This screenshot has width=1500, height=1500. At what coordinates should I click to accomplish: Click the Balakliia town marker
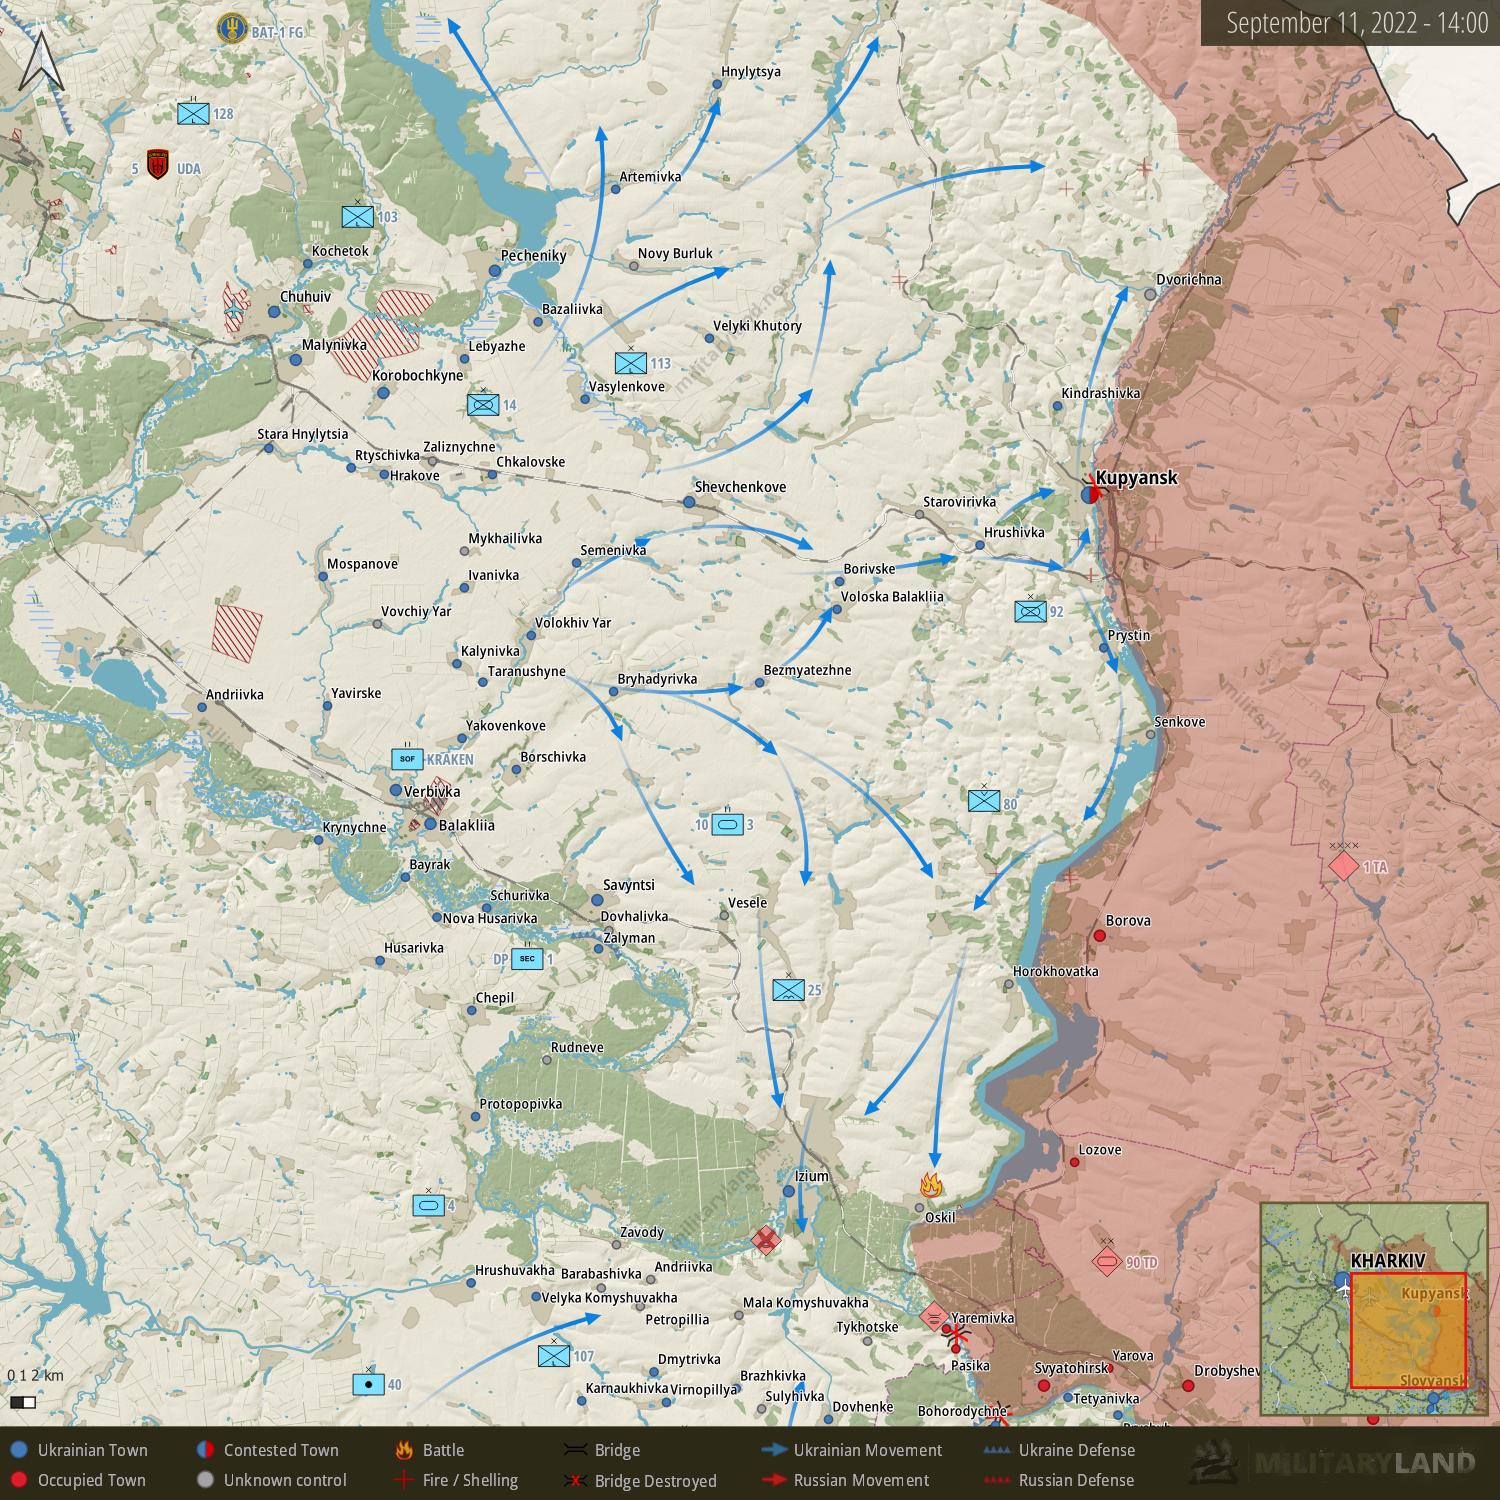430,825
